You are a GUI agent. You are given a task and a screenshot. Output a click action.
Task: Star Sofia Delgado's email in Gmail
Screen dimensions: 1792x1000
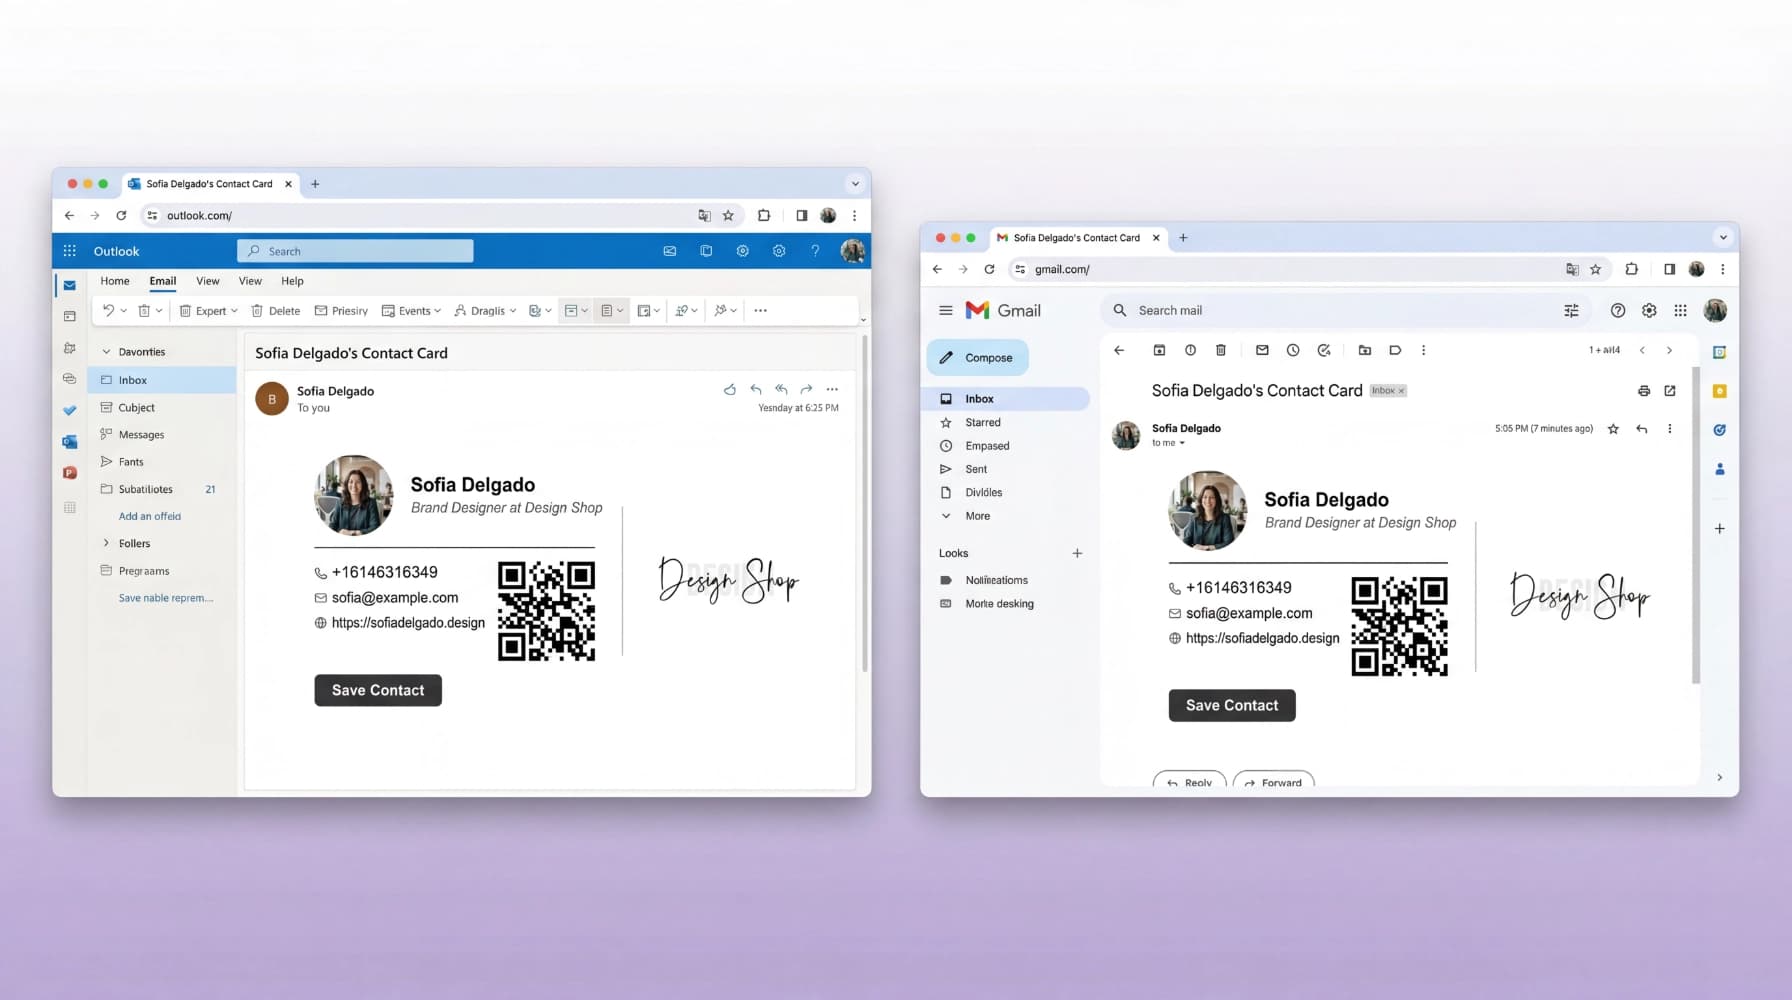click(x=1613, y=429)
